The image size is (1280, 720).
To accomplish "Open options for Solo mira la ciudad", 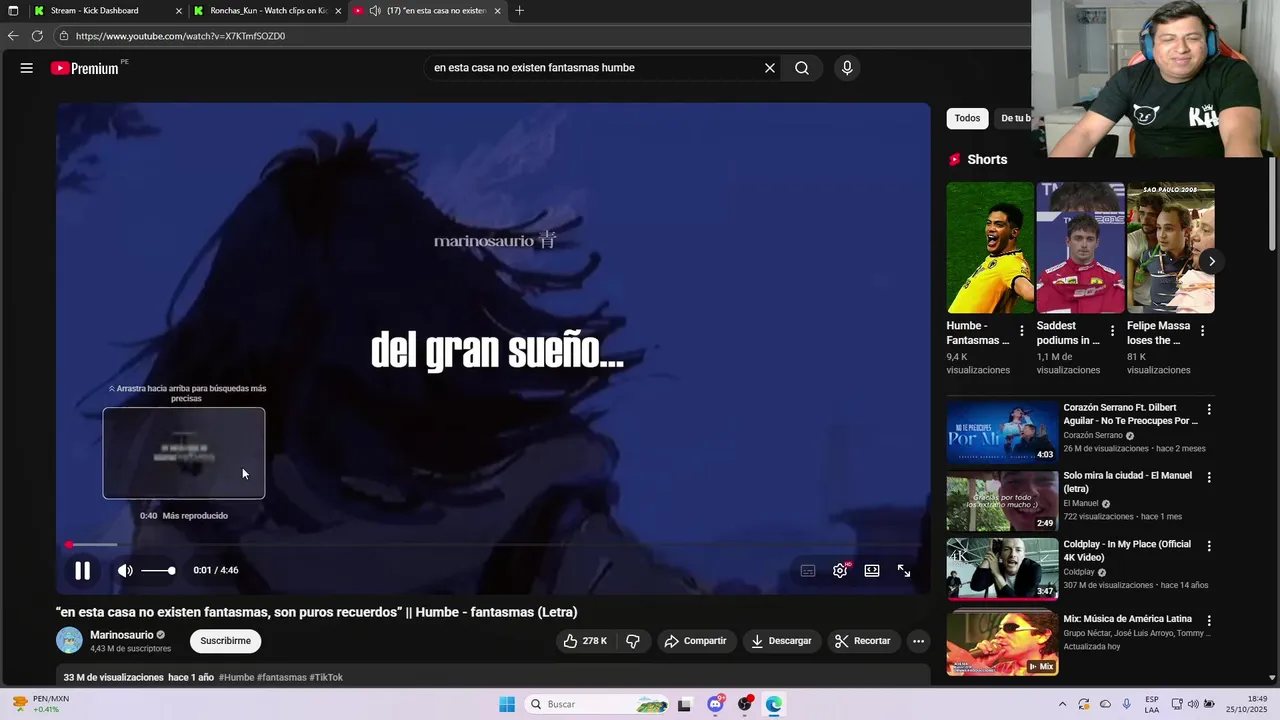I will (x=1209, y=477).
